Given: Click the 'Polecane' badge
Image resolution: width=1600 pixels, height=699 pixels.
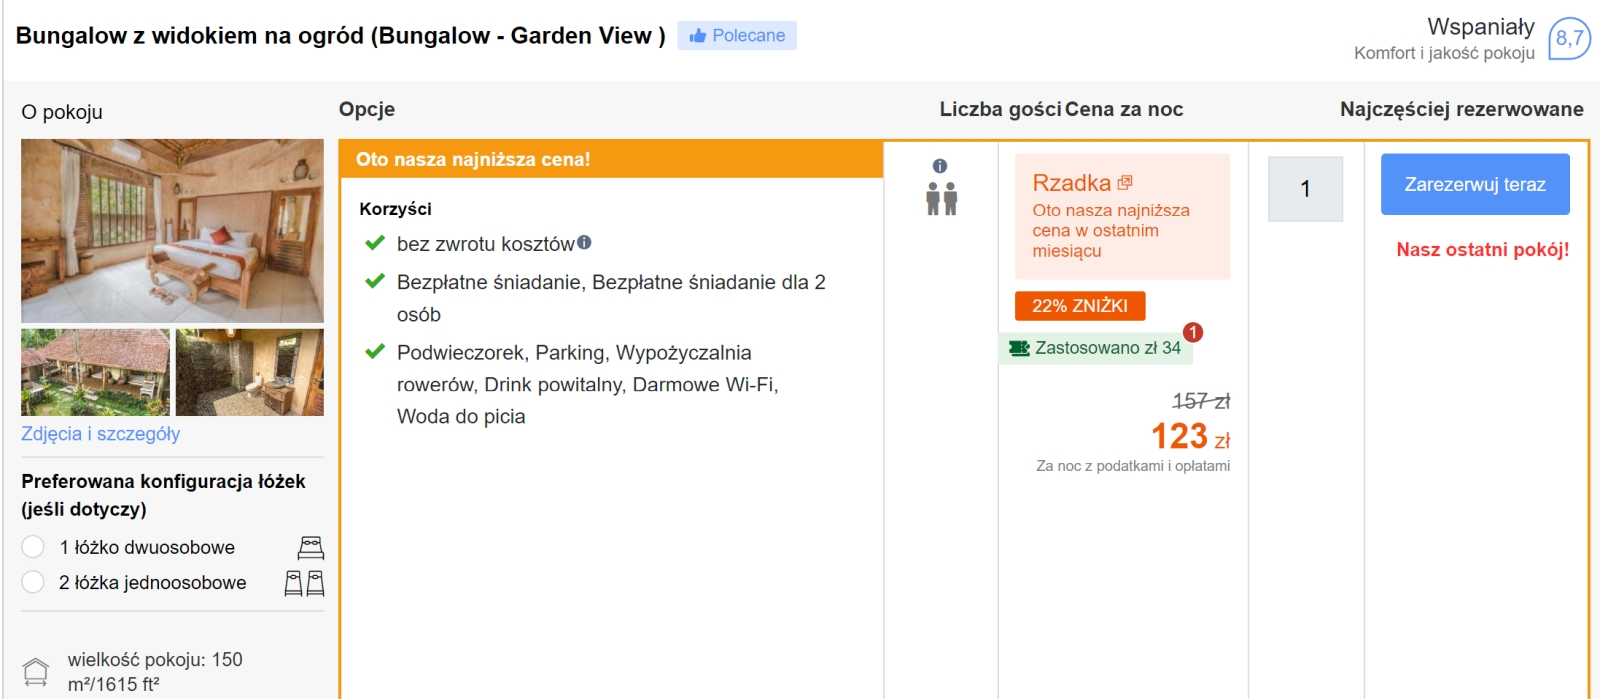Looking at the screenshot, I should (x=737, y=35).
